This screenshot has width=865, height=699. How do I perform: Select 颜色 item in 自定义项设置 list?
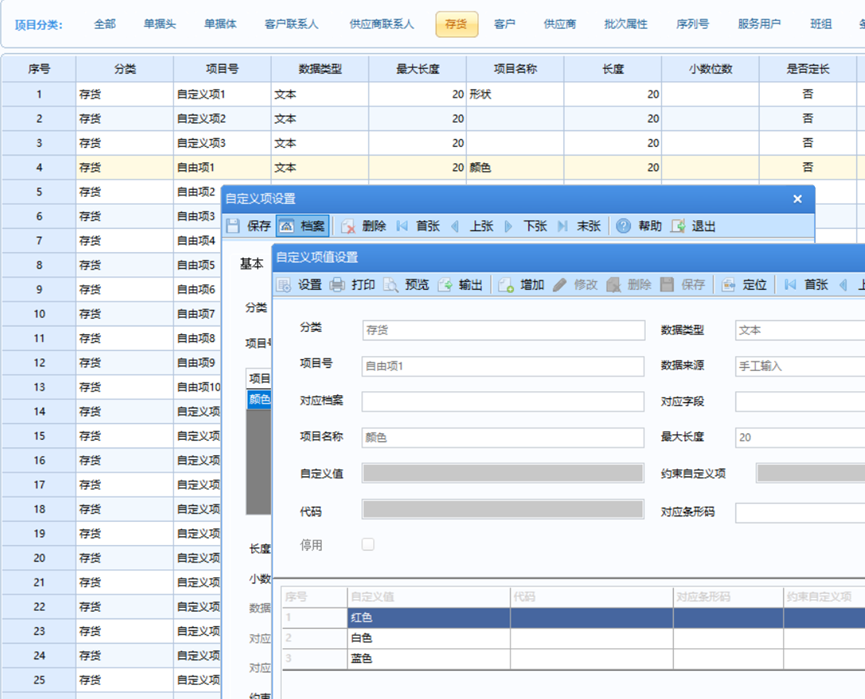(x=259, y=399)
